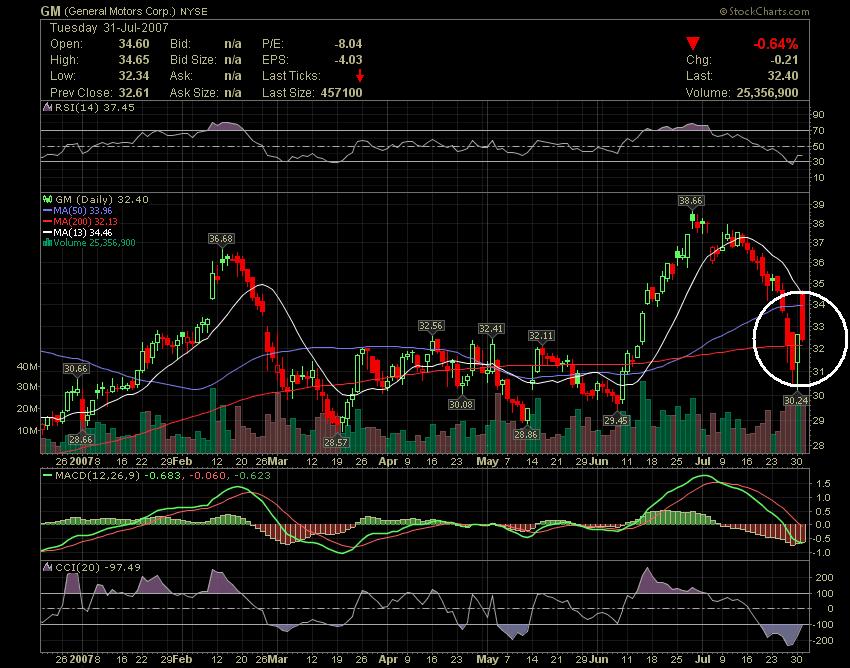Click the 30.66 price label
Image resolution: width=850 pixels, height=668 pixels.
75,369
